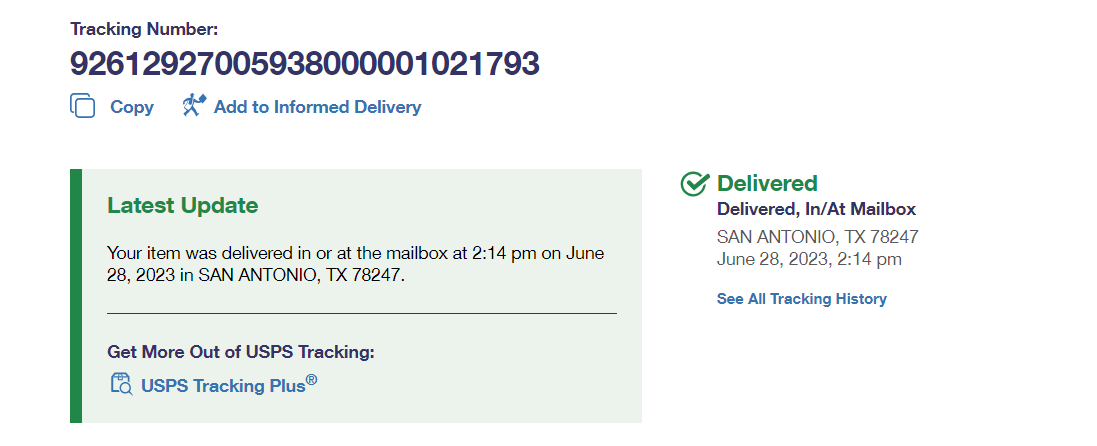Click the SAN ANTONIO, TX 78247 location text
This screenshot has height=446, width=1097.
point(817,237)
